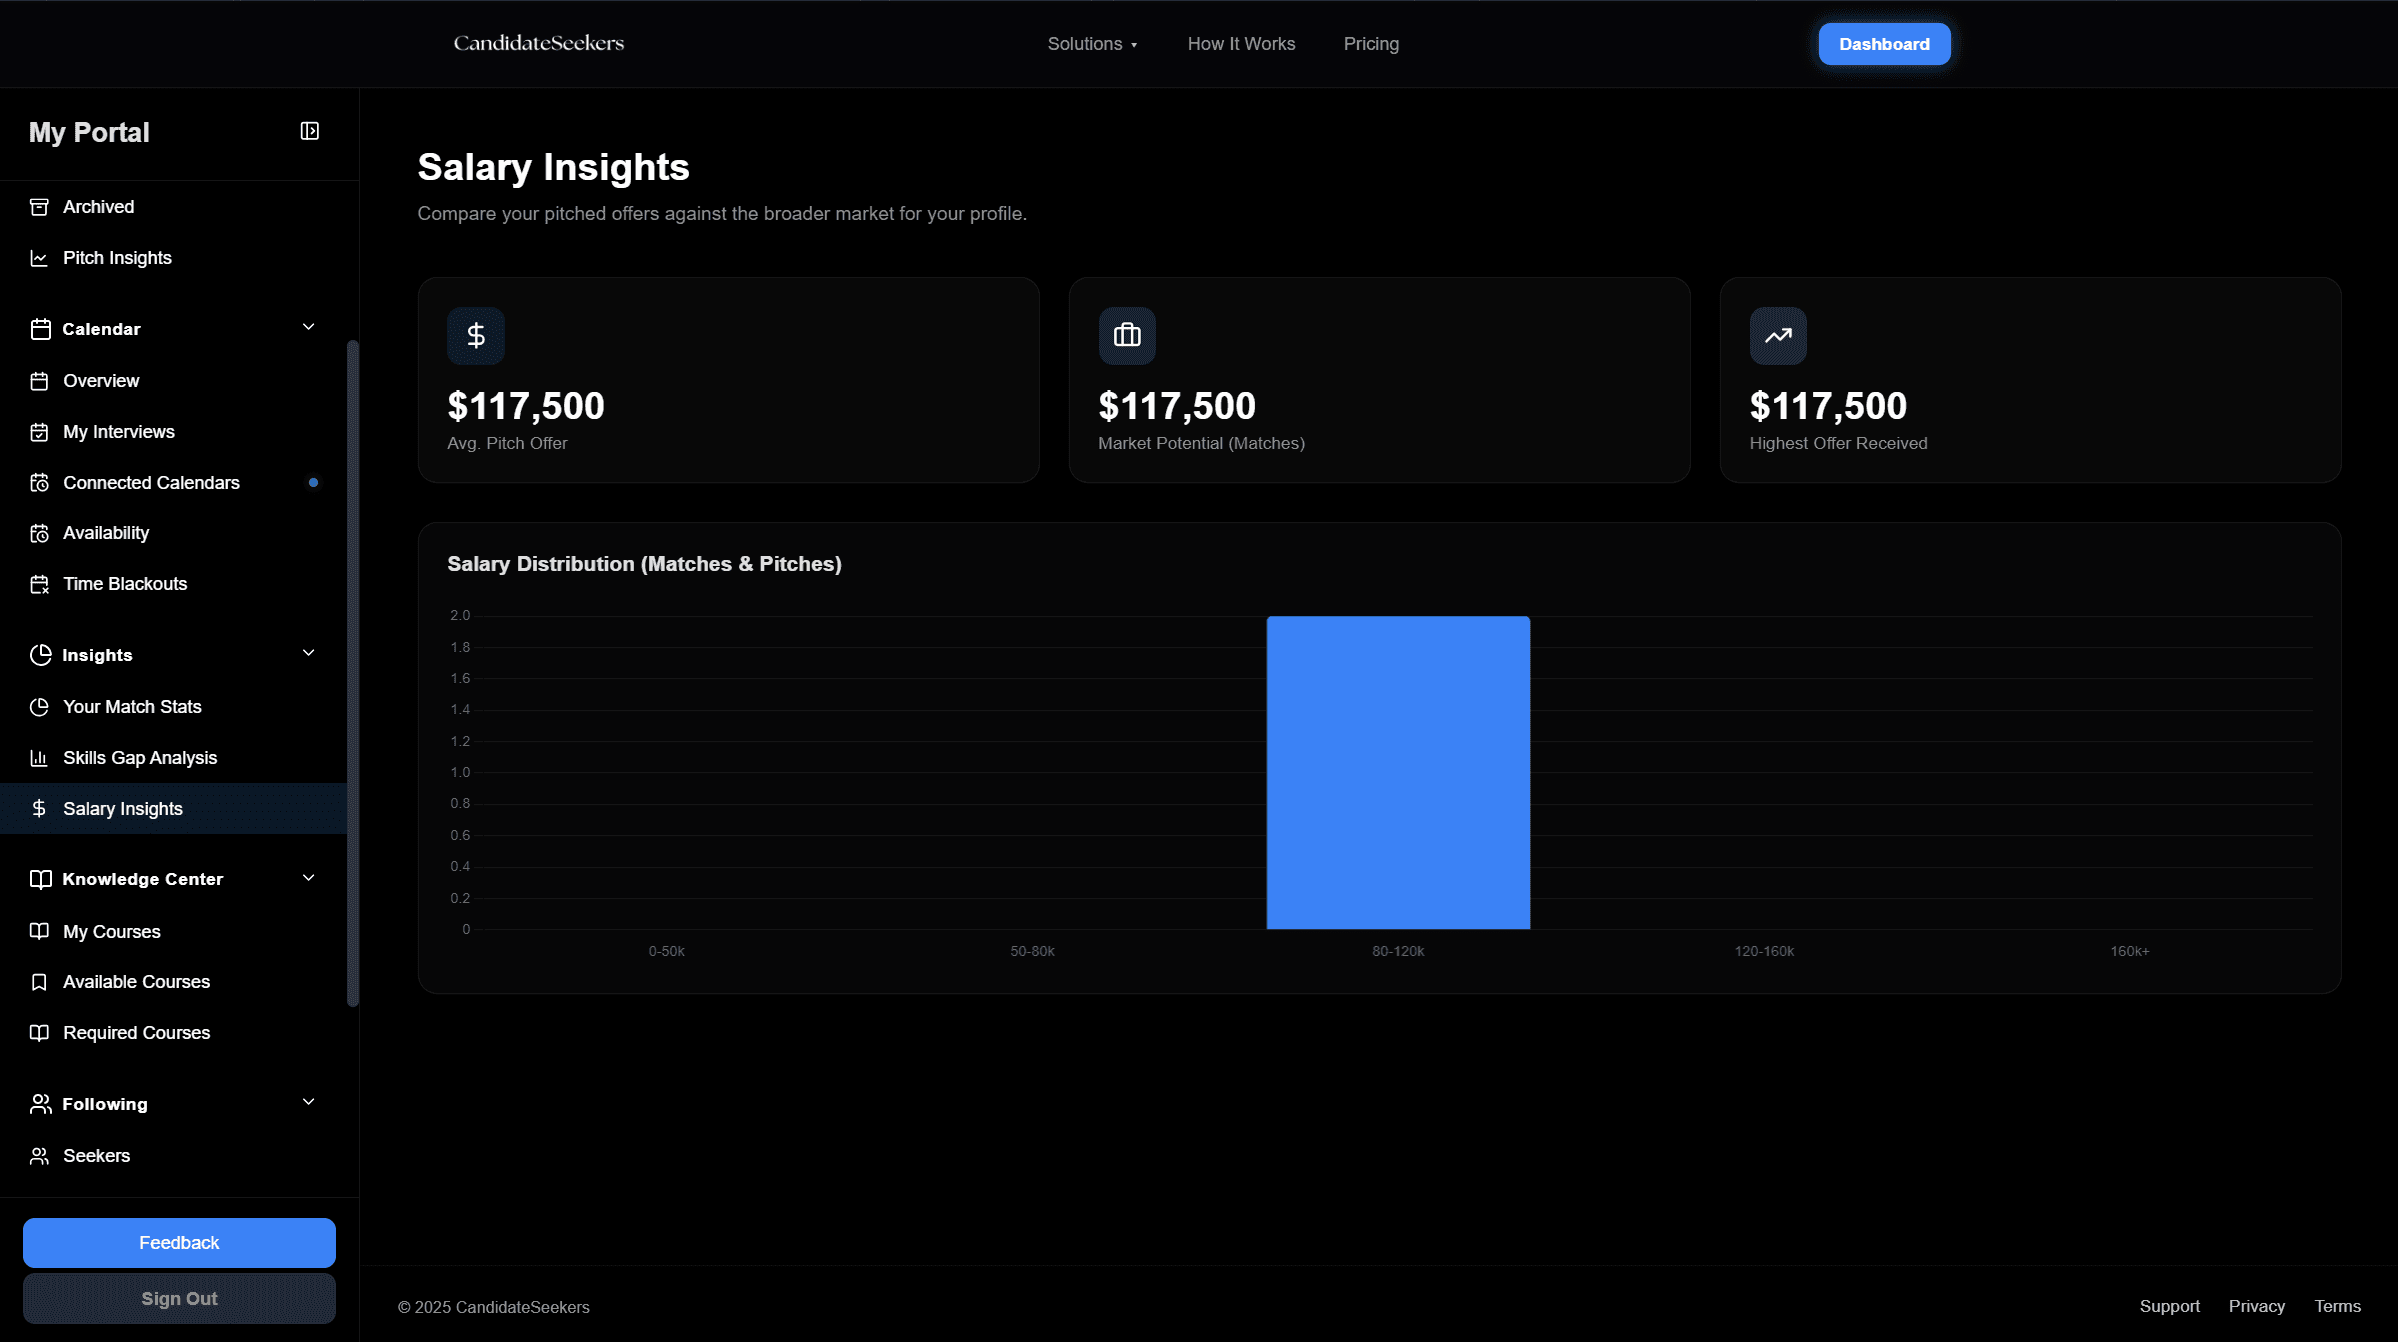Image resolution: width=2398 pixels, height=1342 pixels.
Task: Click the Connected Calendars icon in sidebar
Action: click(x=40, y=482)
